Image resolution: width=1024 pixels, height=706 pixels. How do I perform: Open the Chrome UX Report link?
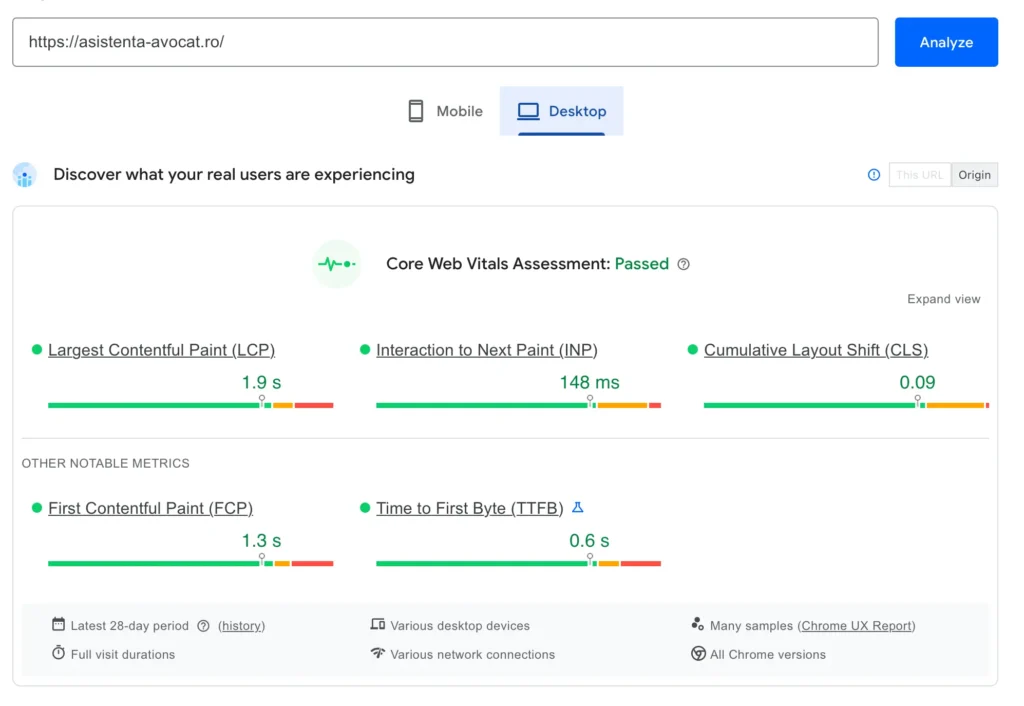point(857,626)
